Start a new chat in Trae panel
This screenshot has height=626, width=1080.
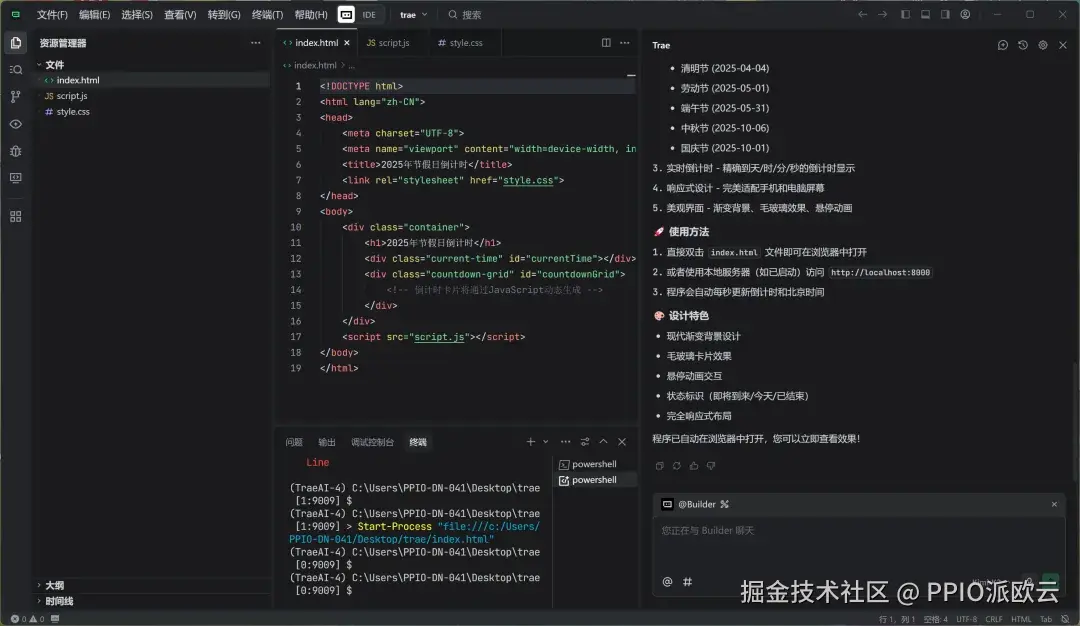tap(1003, 45)
